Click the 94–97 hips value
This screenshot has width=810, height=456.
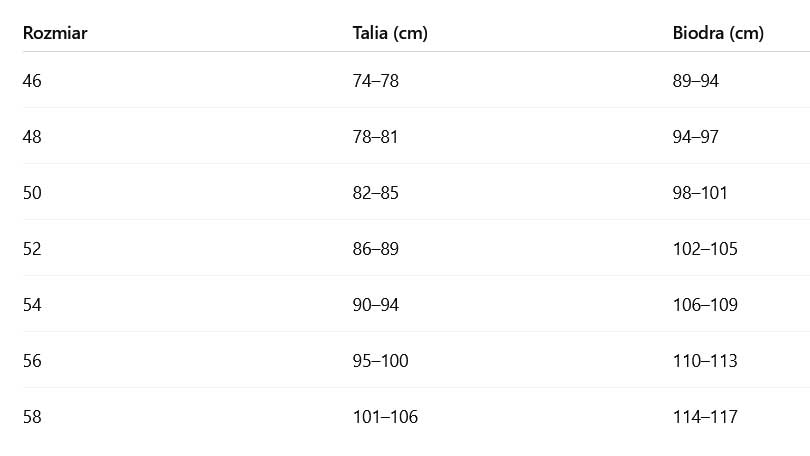click(696, 137)
